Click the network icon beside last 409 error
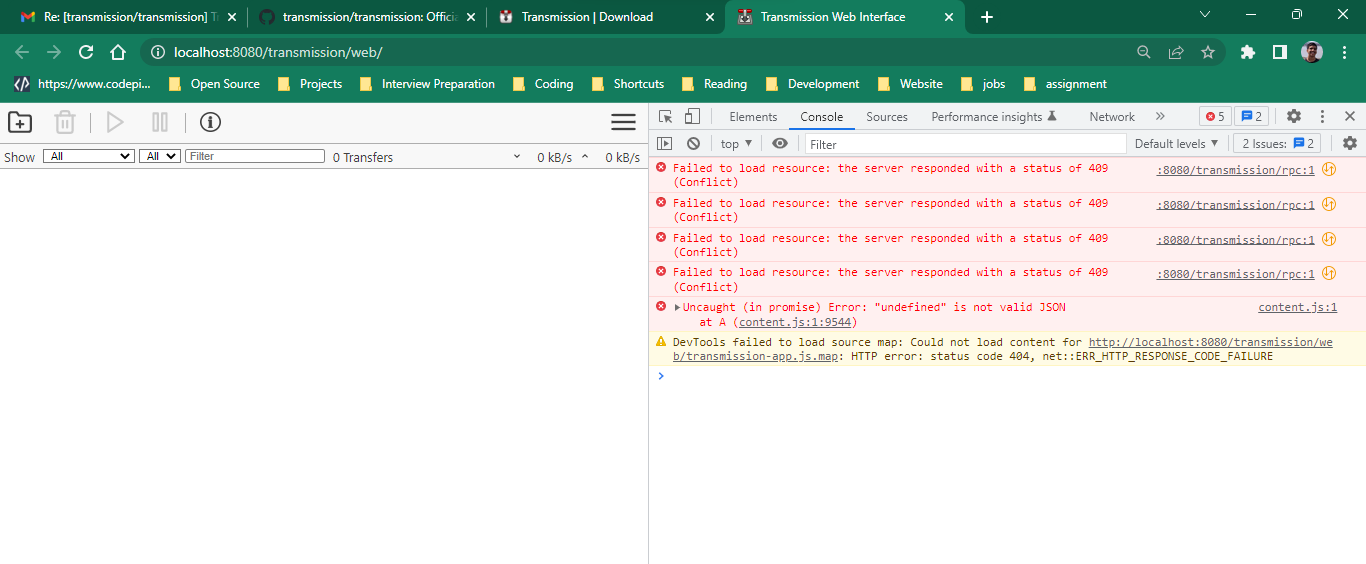 click(1329, 273)
